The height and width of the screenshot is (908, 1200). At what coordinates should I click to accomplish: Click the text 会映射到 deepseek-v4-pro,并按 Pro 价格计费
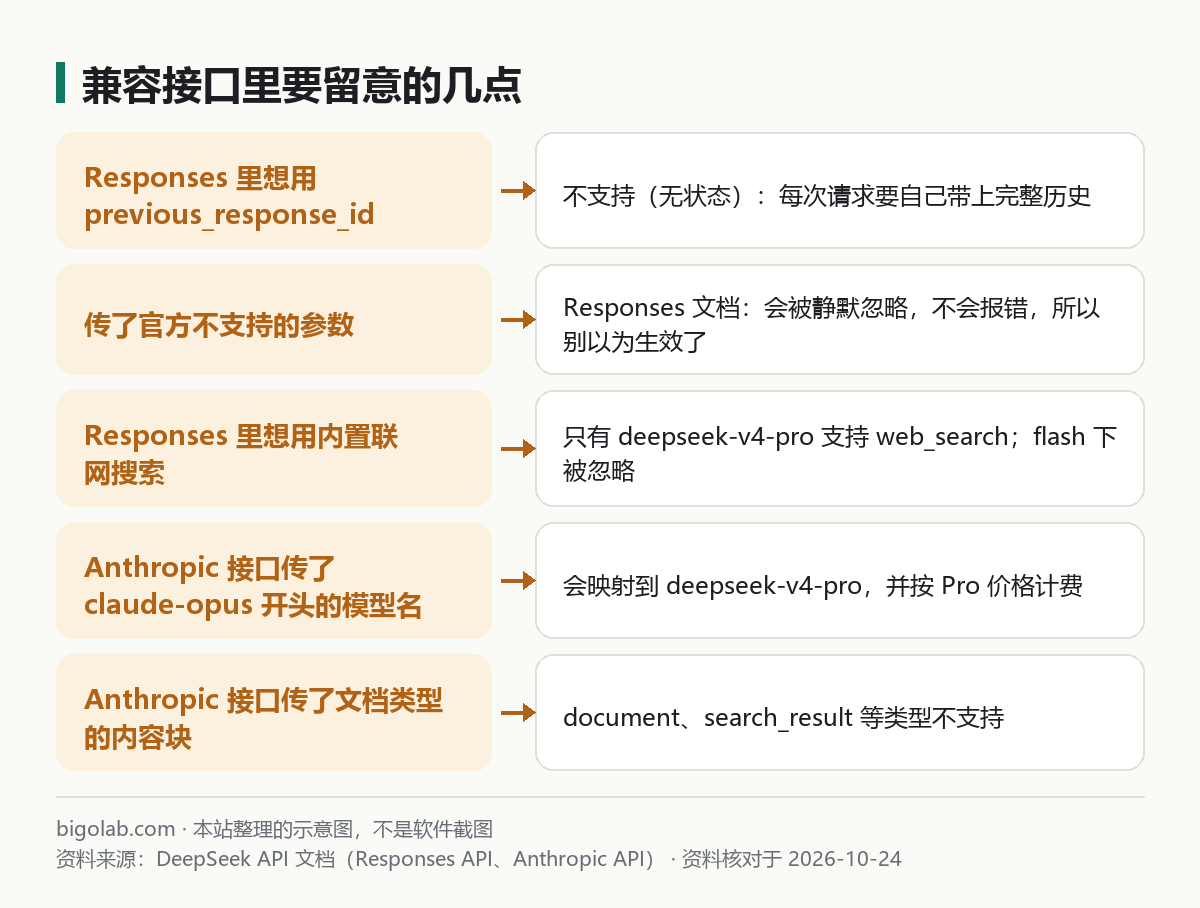coord(823,585)
